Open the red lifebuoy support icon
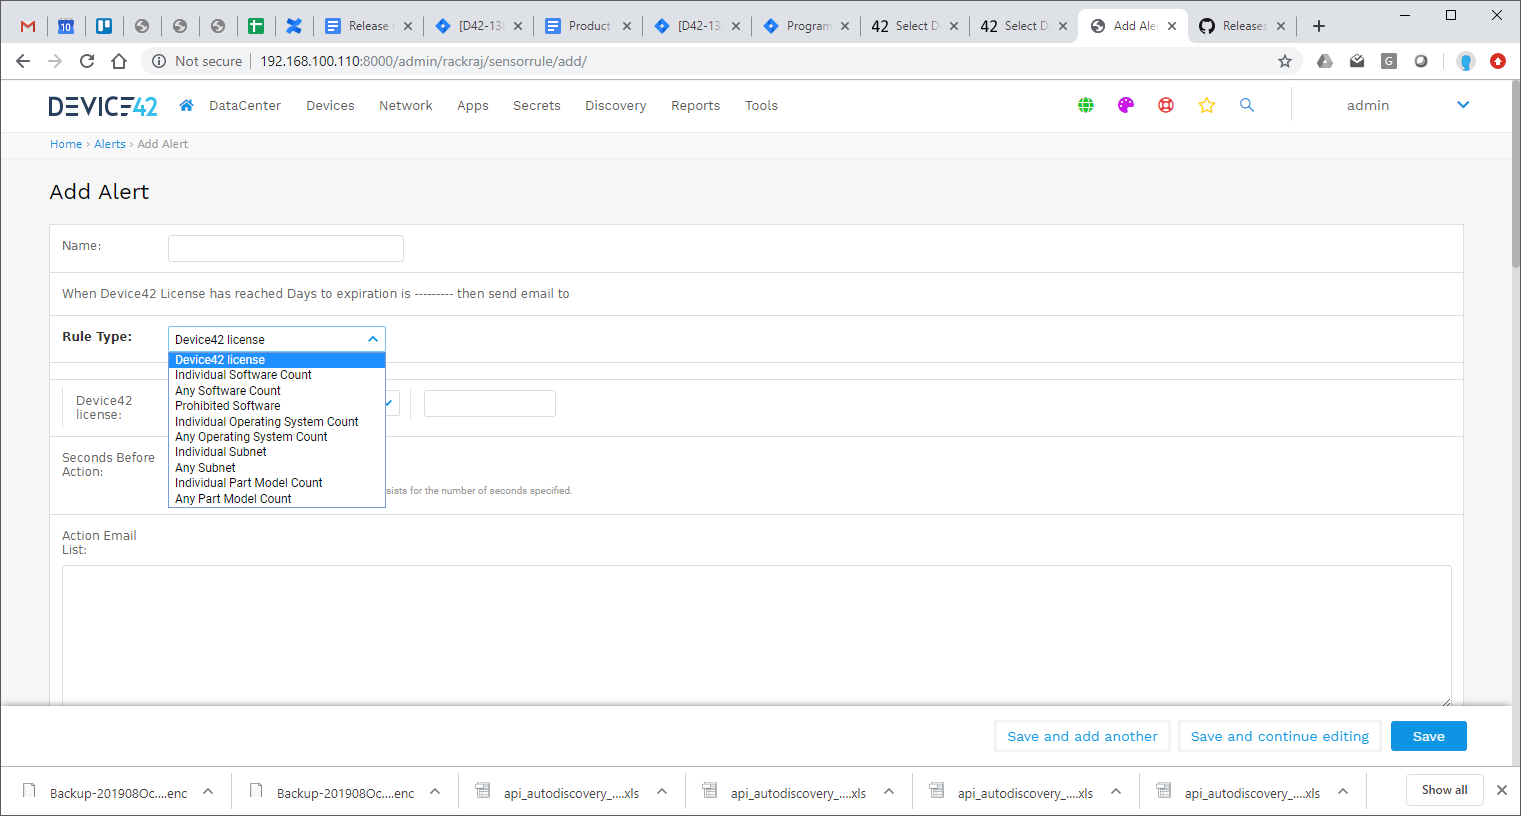The image size is (1521, 816). pyautogui.click(x=1165, y=105)
